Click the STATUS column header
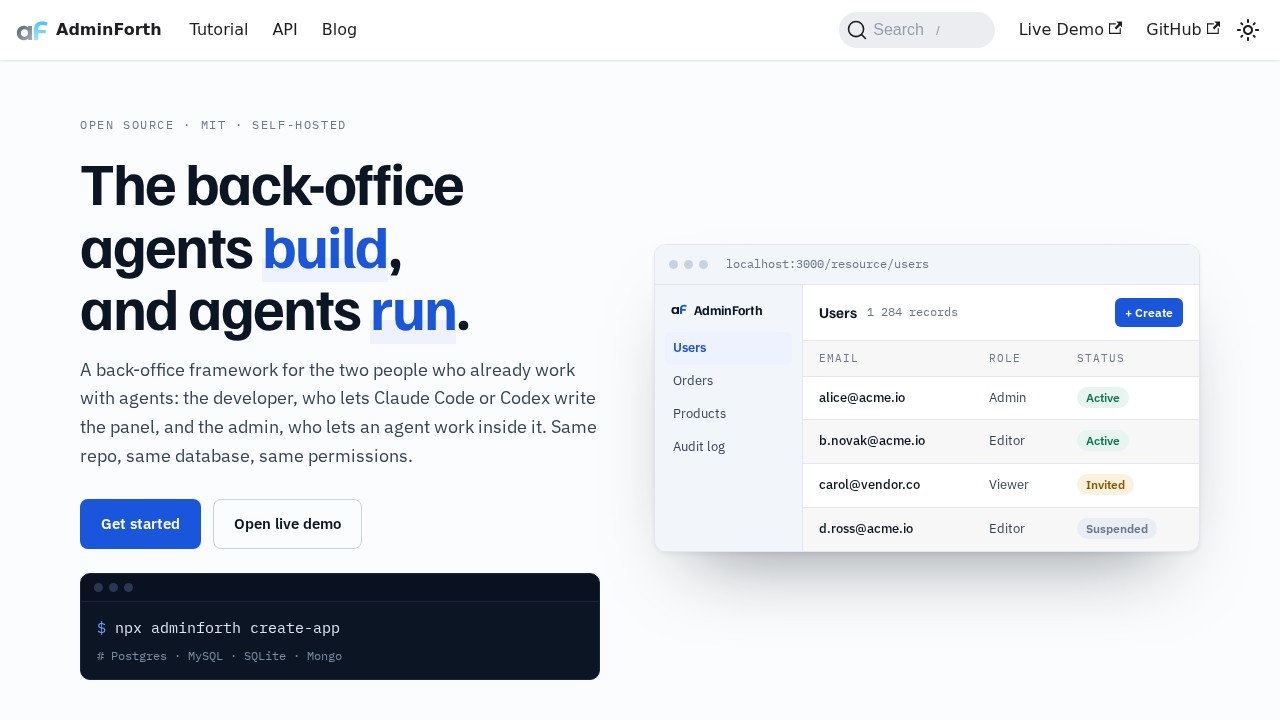Image resolution: width=1280 pixels, height=720 pixels. (1101, 358)
